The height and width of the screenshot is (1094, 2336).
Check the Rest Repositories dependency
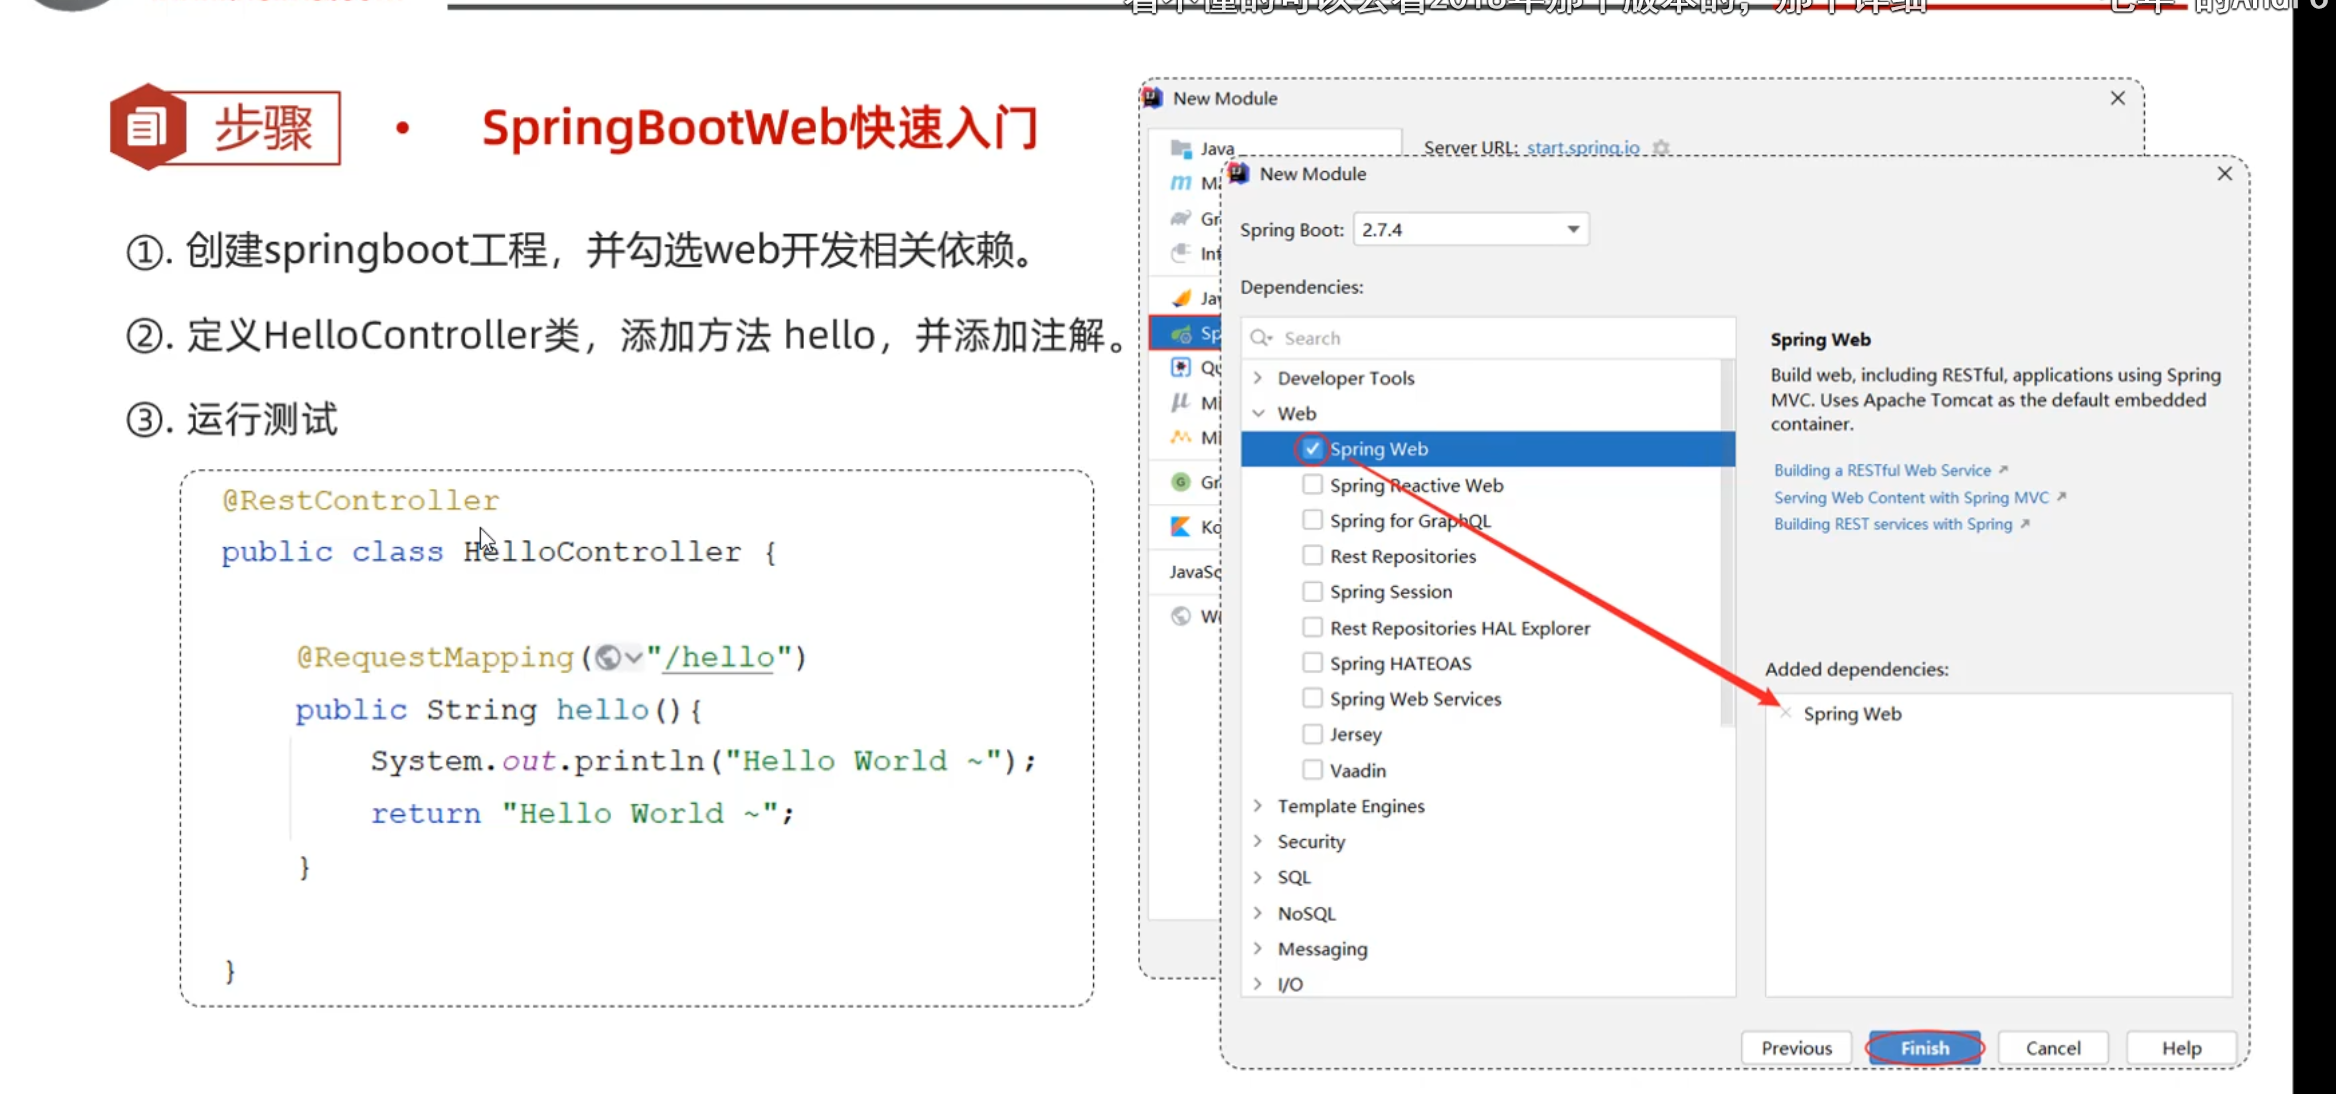click(x=1312, y=556)
